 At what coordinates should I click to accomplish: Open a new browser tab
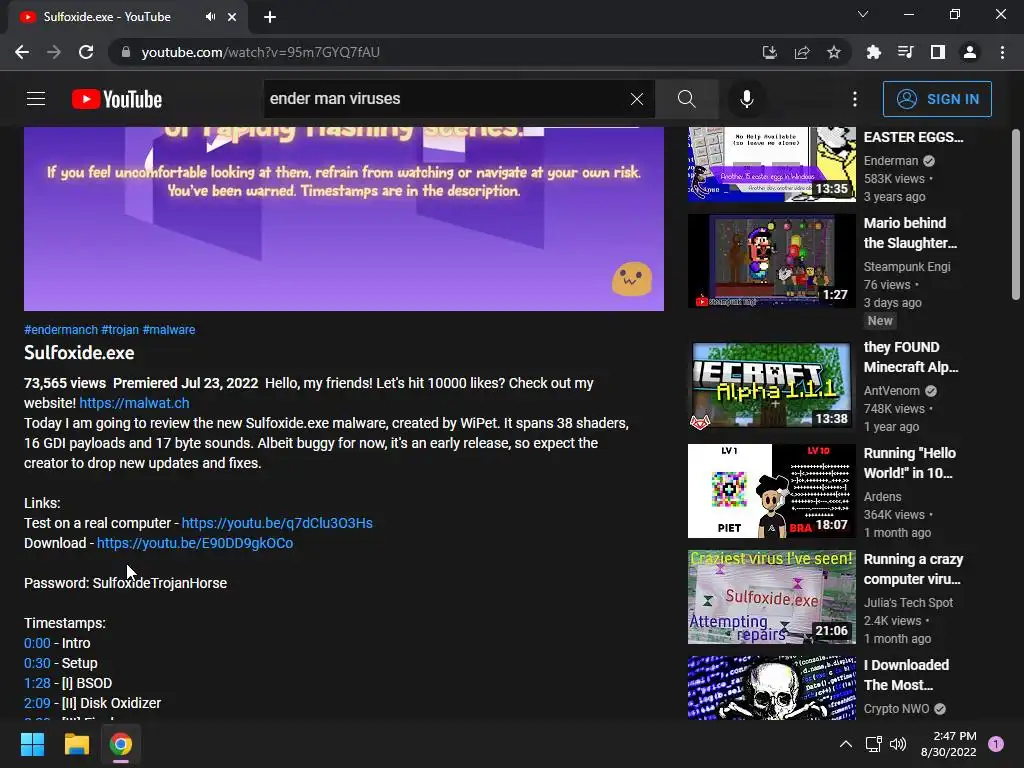270,17
